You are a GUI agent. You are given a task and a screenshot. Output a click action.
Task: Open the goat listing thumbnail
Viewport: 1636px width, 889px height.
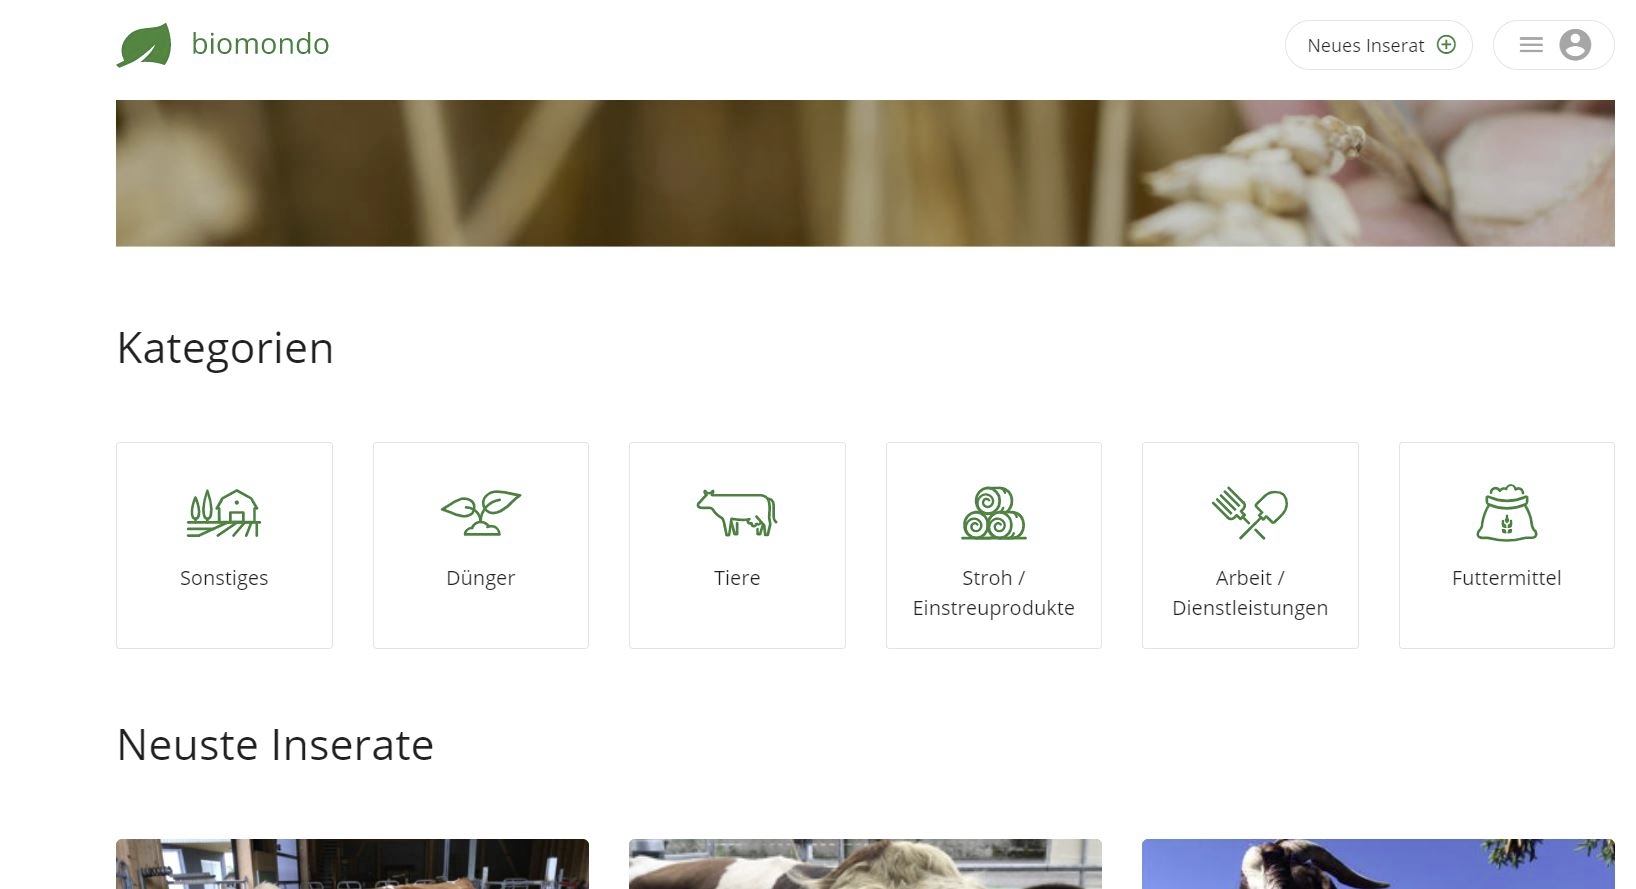pos(1378,864)
